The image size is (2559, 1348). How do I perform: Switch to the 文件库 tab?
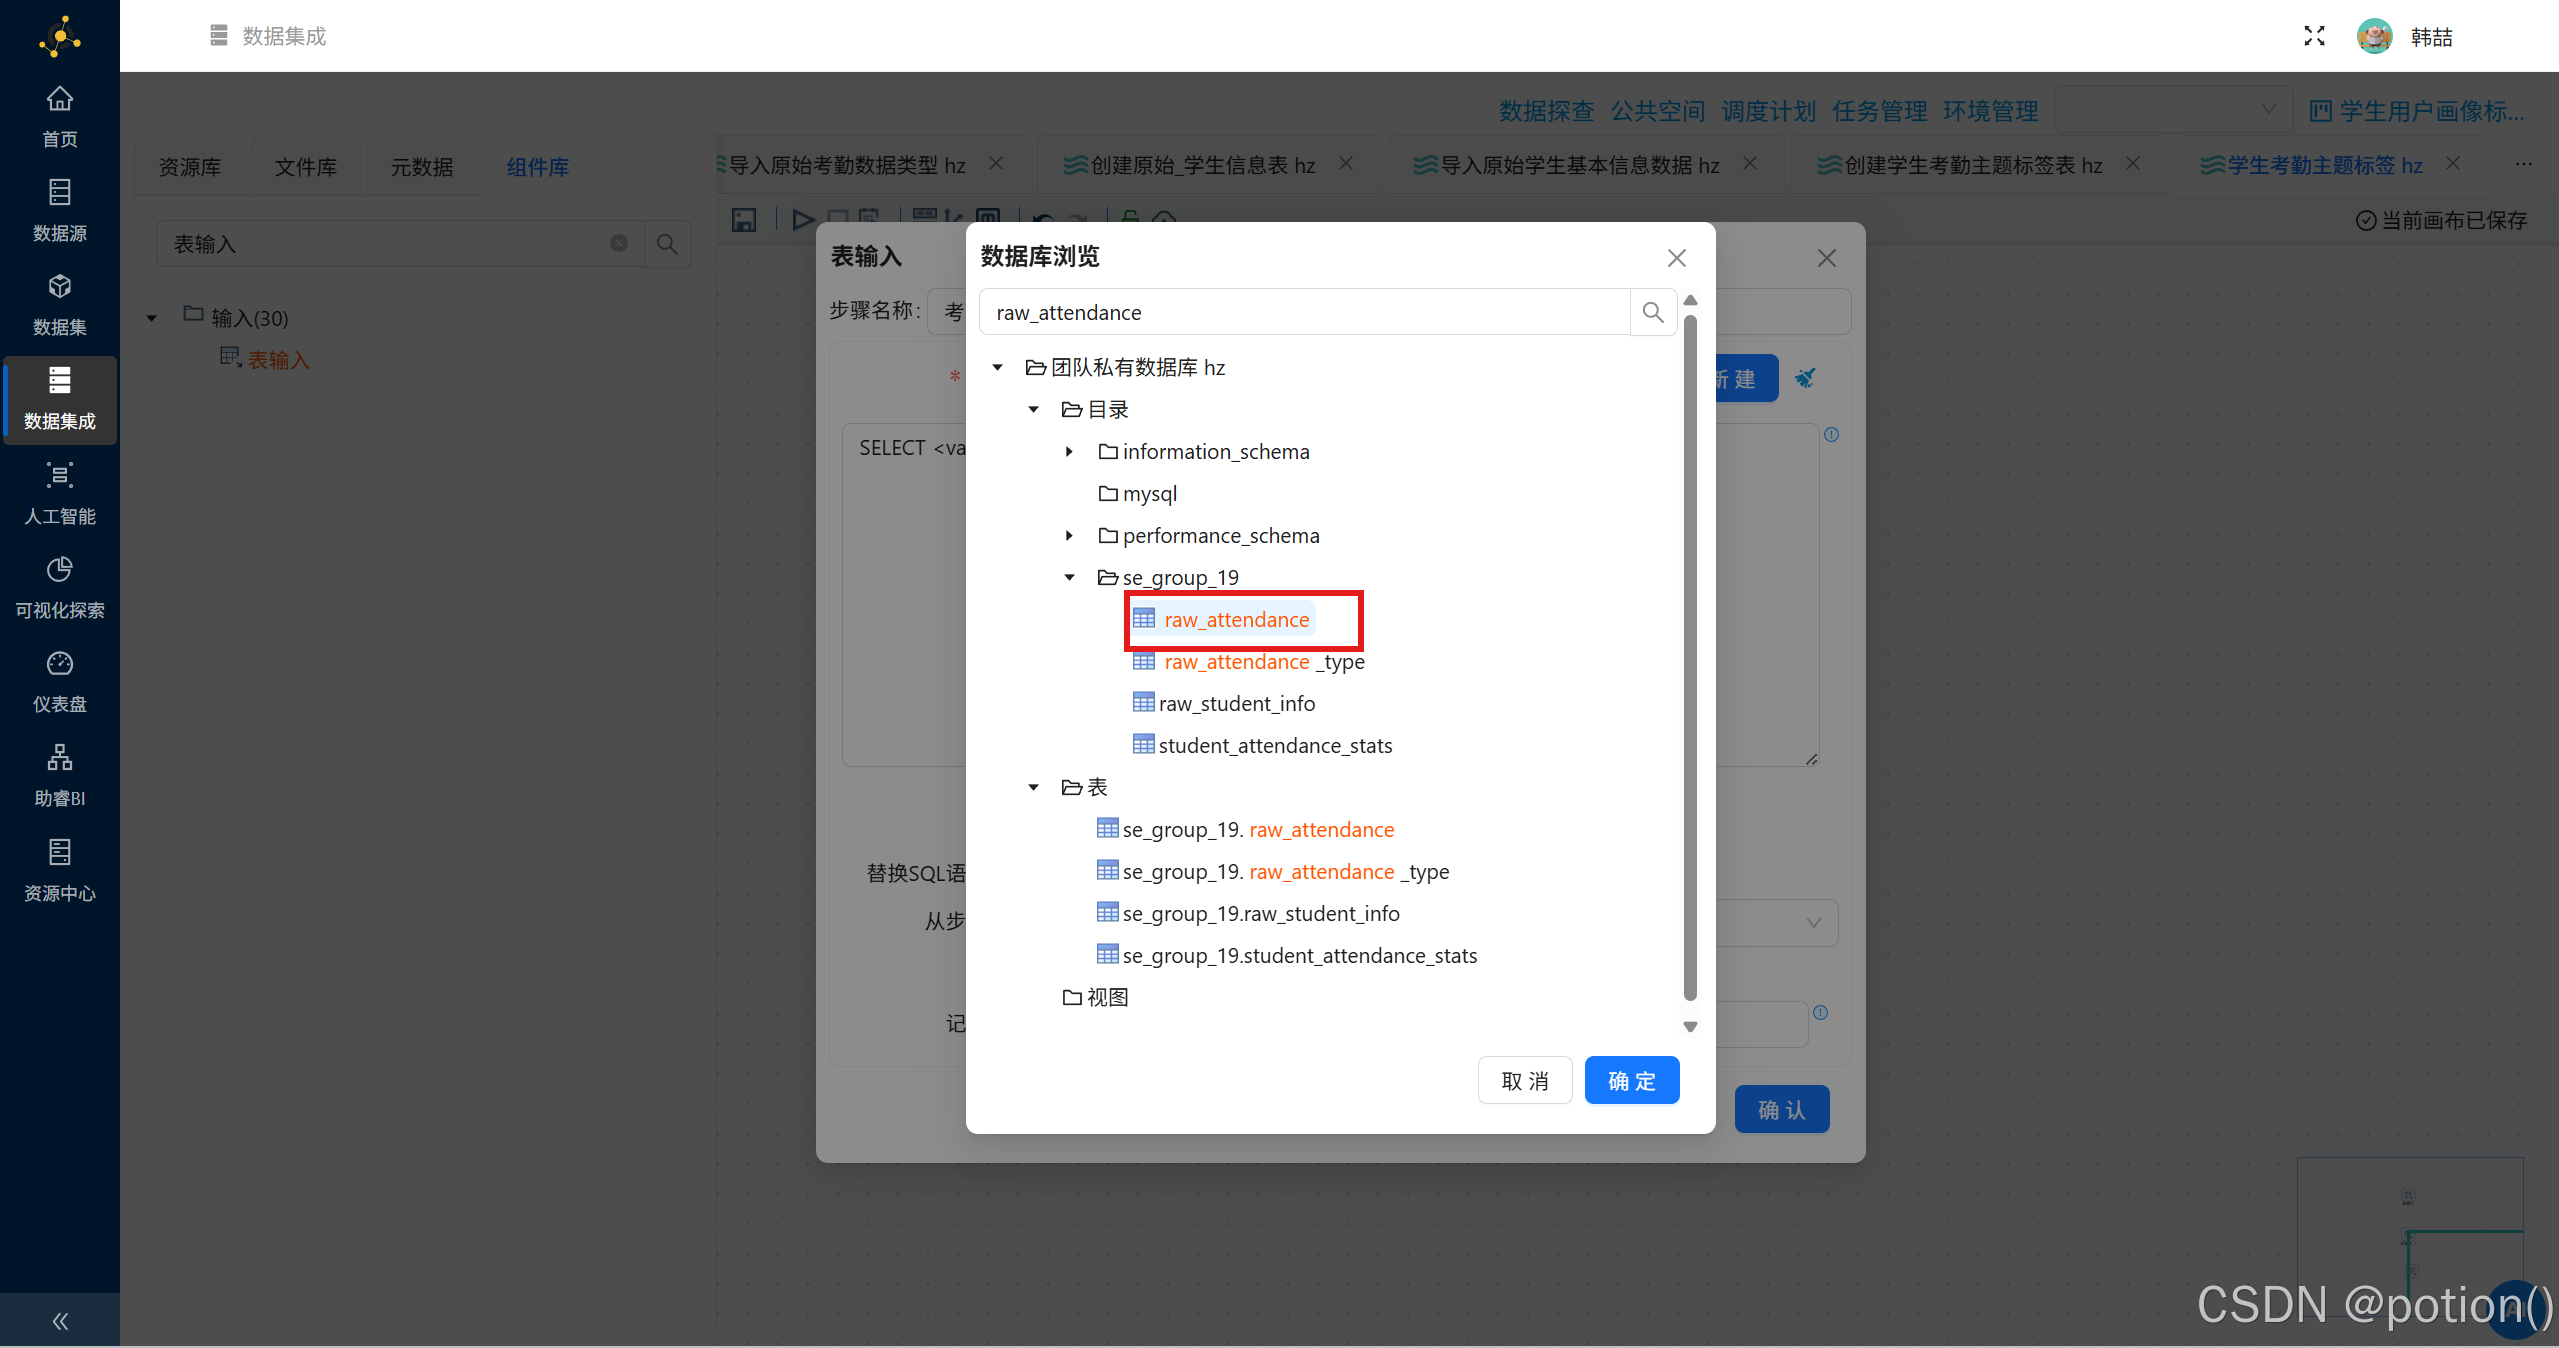click(306, 166)
